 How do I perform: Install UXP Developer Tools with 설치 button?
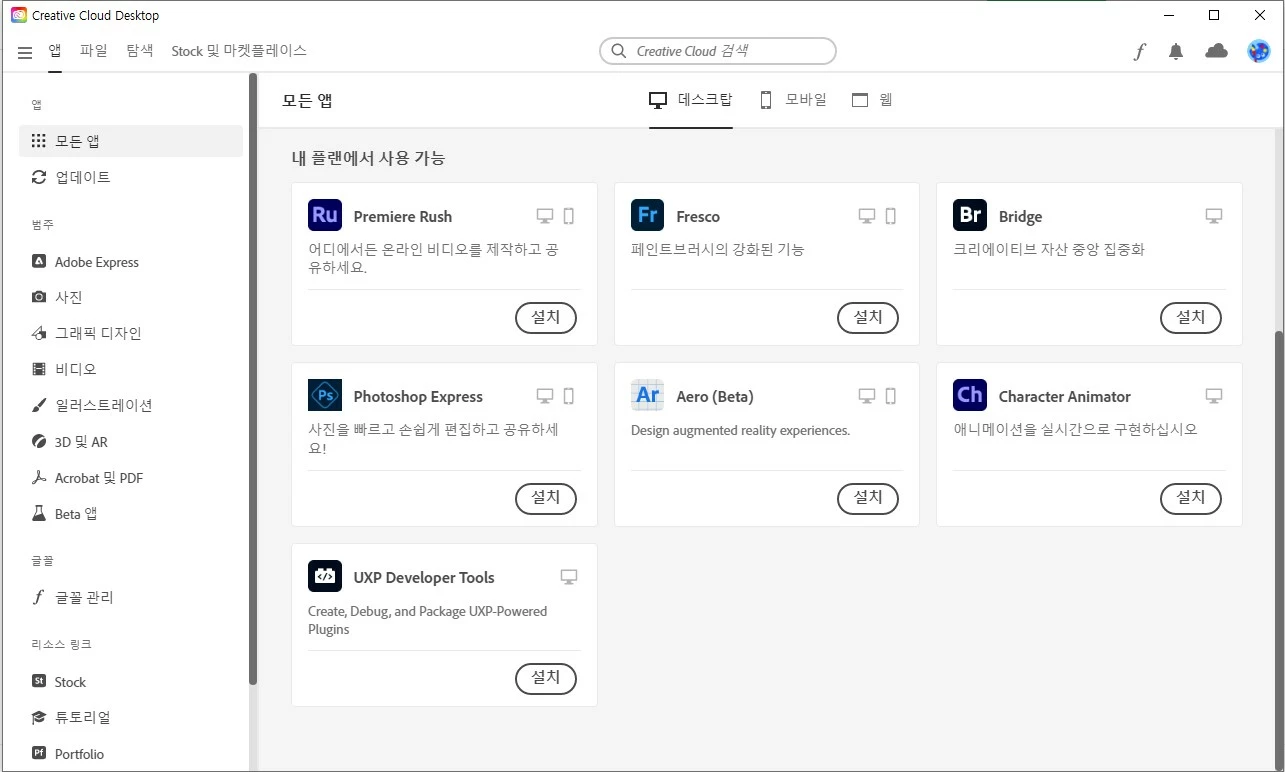point(546,678)
